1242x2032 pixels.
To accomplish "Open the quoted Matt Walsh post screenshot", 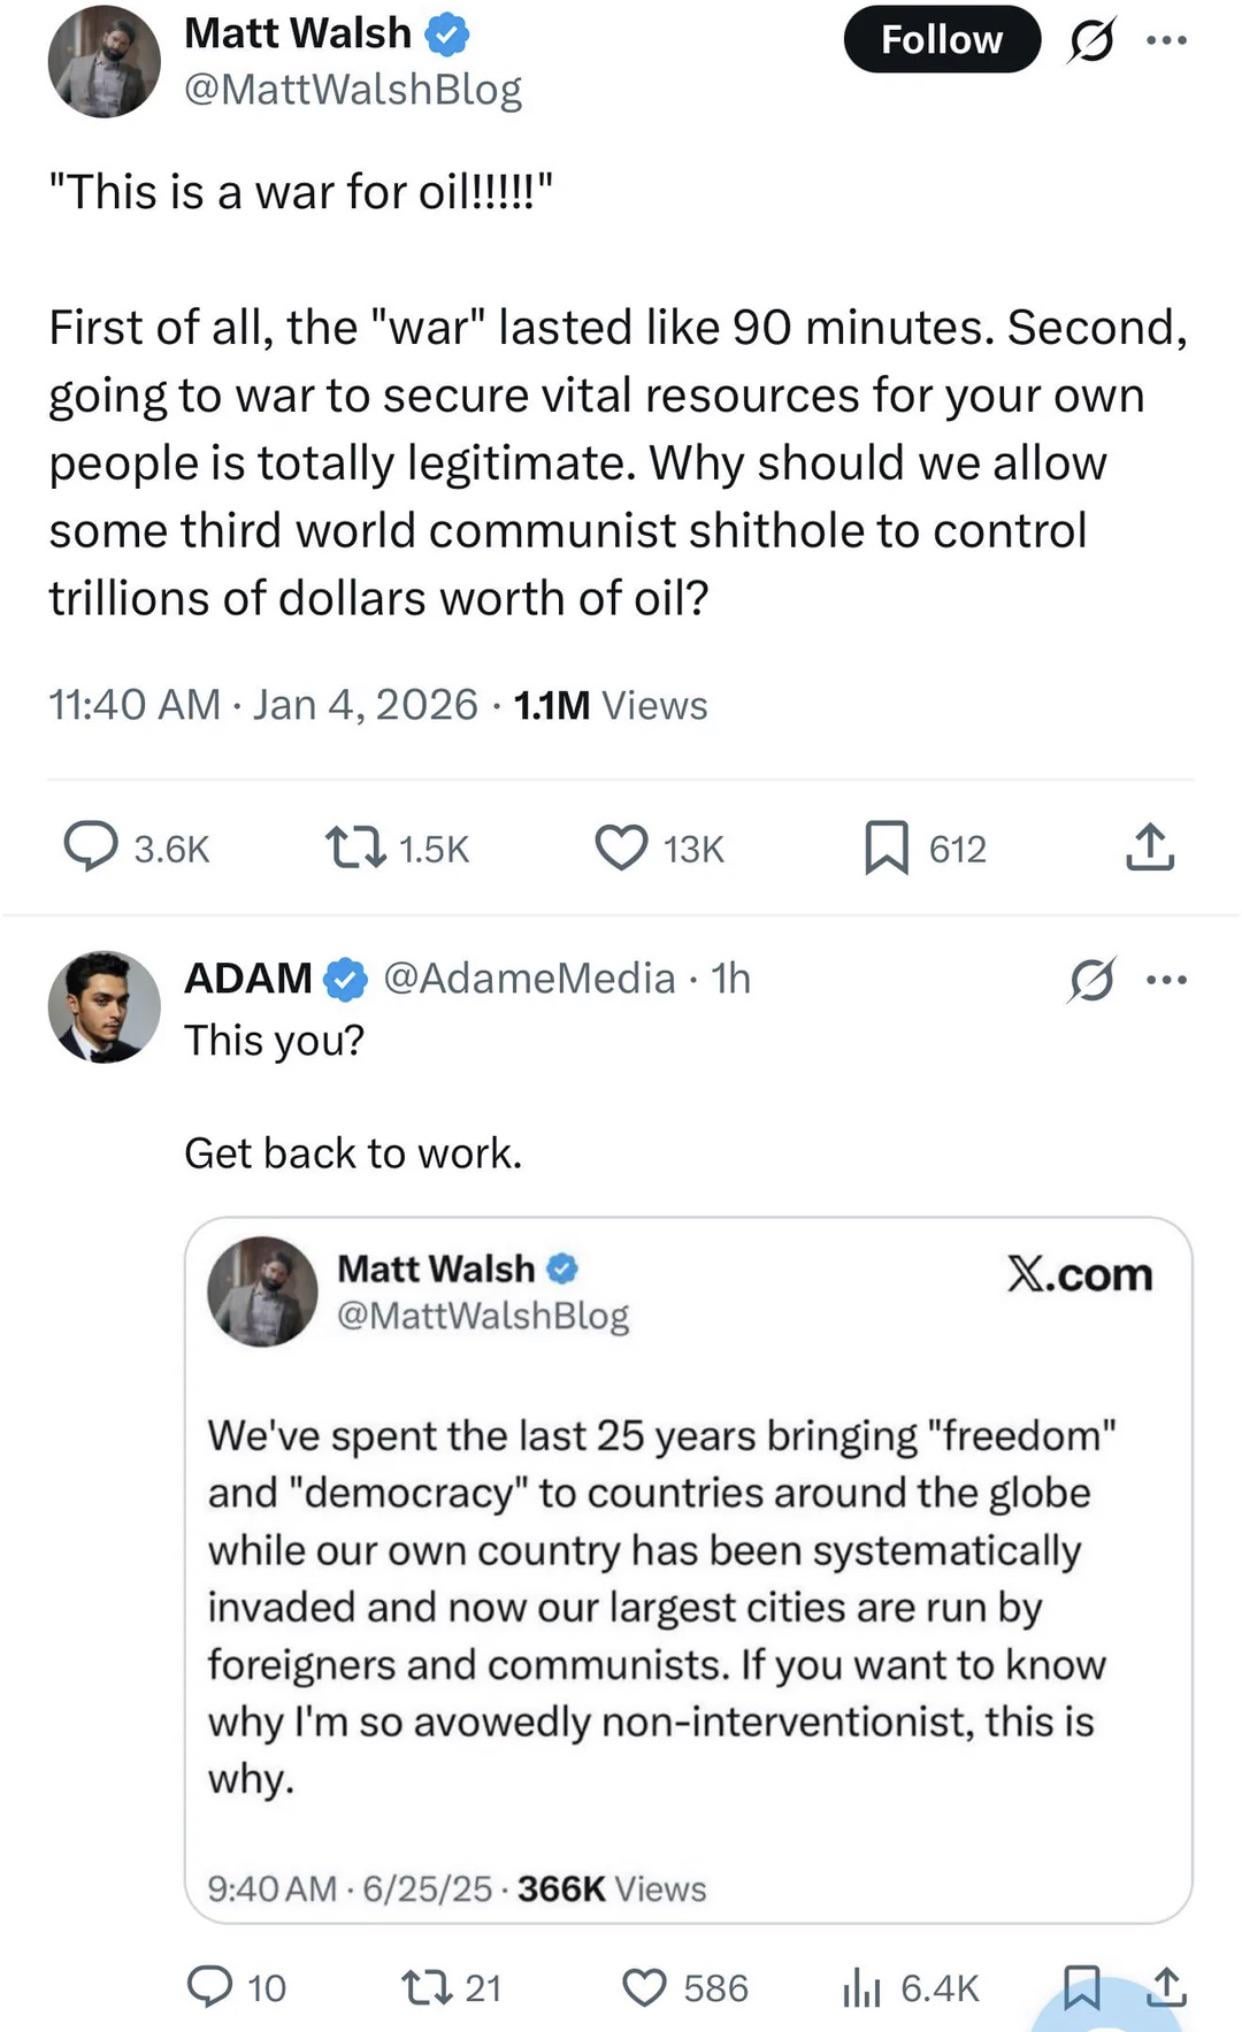I will coord(688,1569).
